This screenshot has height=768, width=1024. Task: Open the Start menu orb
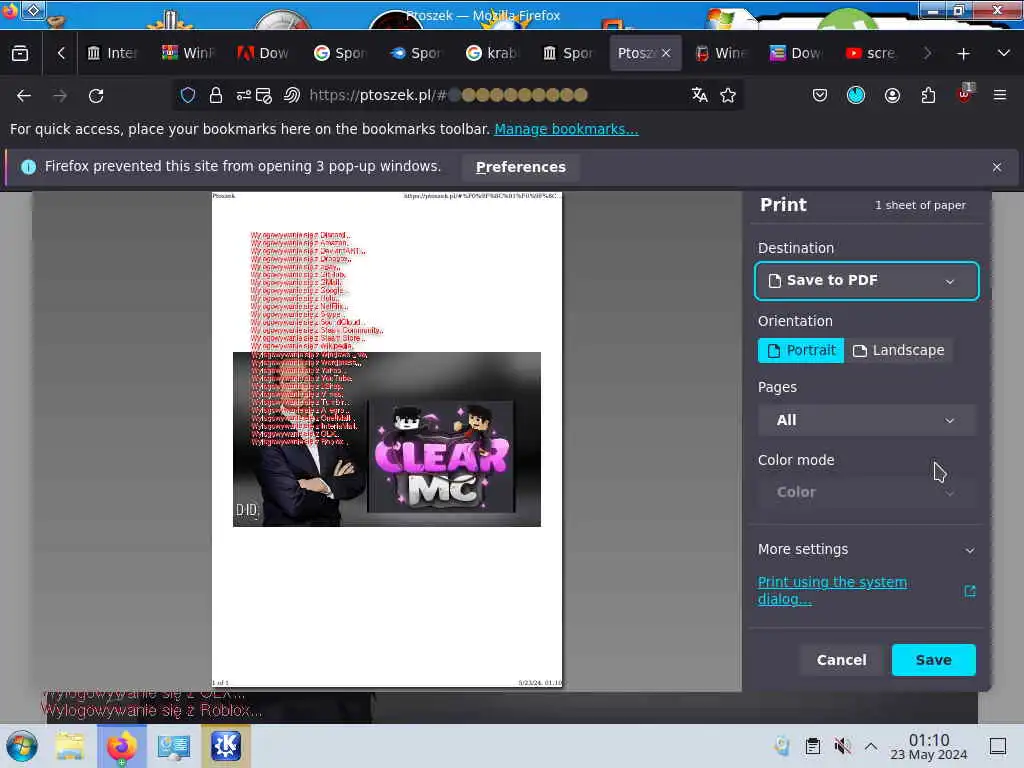[x=22, y=746]
